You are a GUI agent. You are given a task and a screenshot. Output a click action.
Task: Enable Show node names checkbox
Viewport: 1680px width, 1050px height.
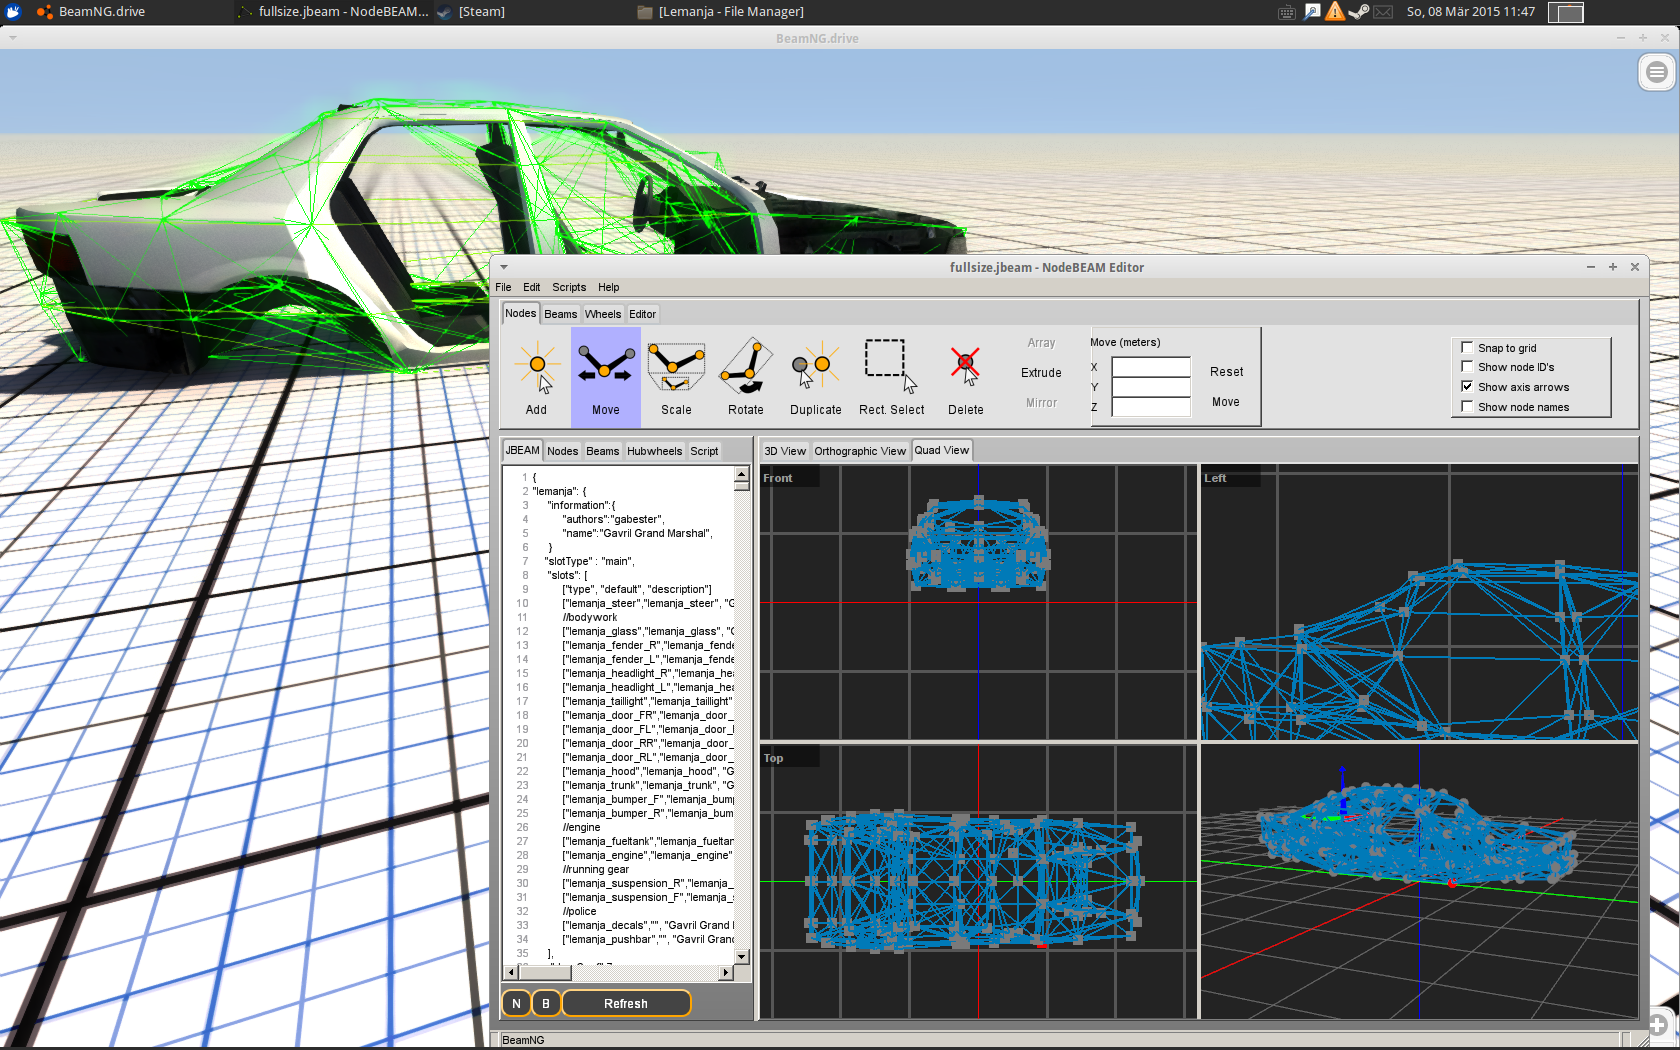pyautogui.click(x=1467, y=406)
